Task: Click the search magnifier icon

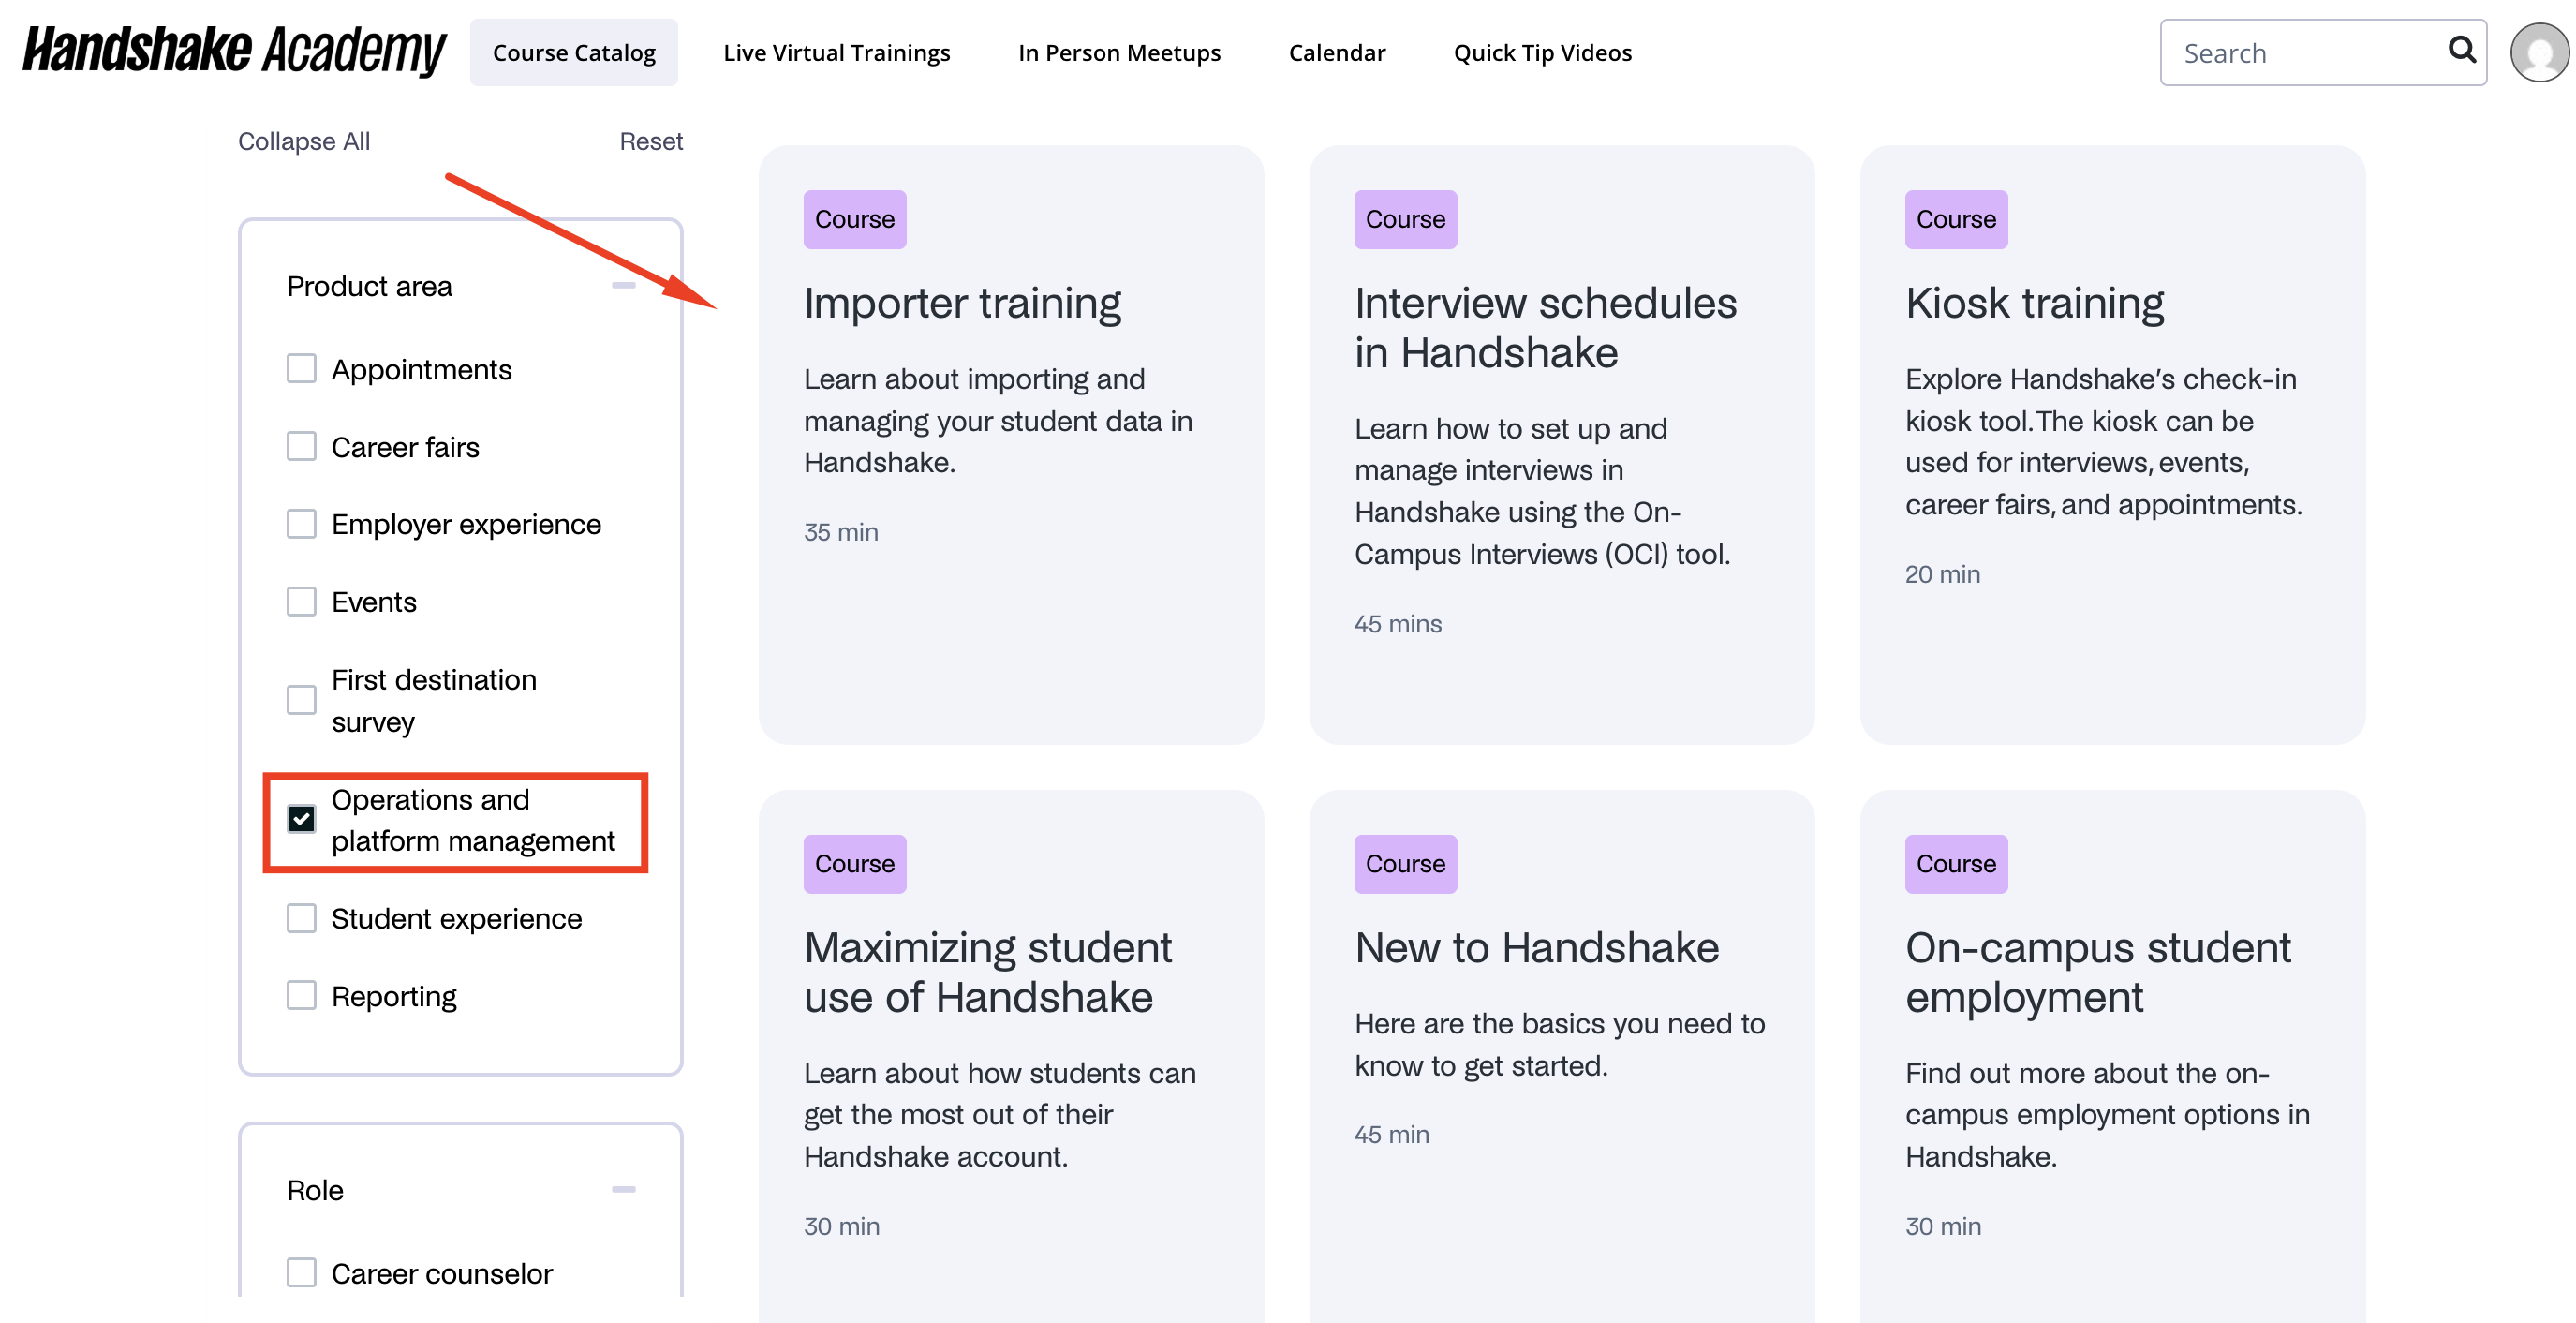Action: click(2461, 51)
